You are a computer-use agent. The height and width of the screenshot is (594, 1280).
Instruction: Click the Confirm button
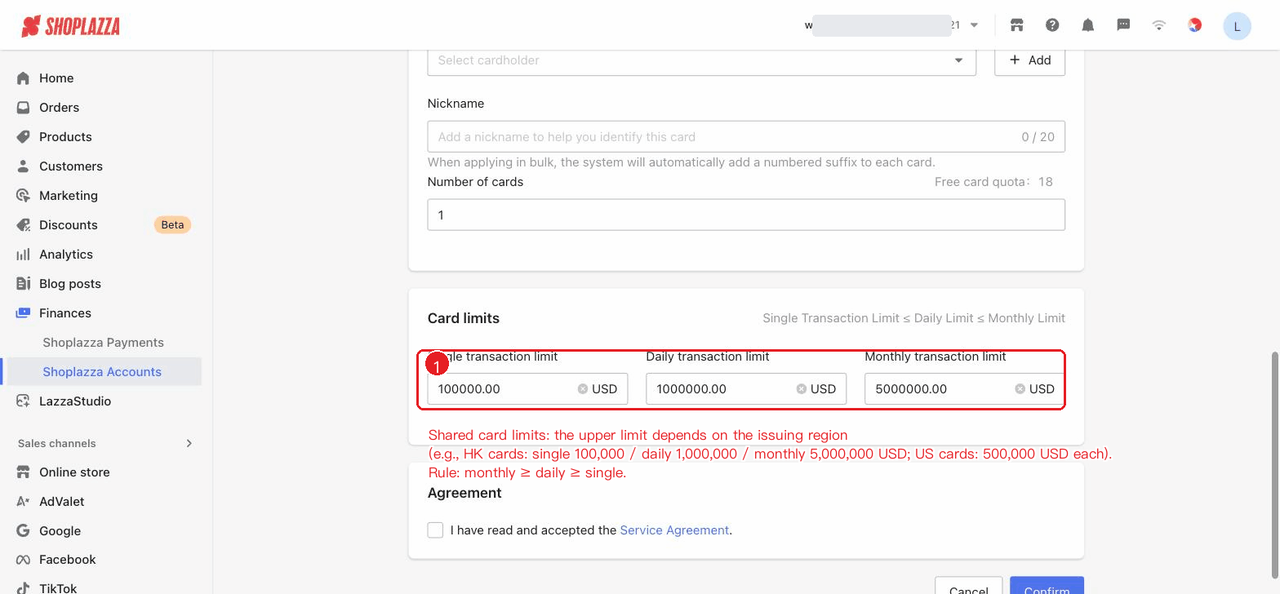pyautogui.click(x=1047, y=586)
